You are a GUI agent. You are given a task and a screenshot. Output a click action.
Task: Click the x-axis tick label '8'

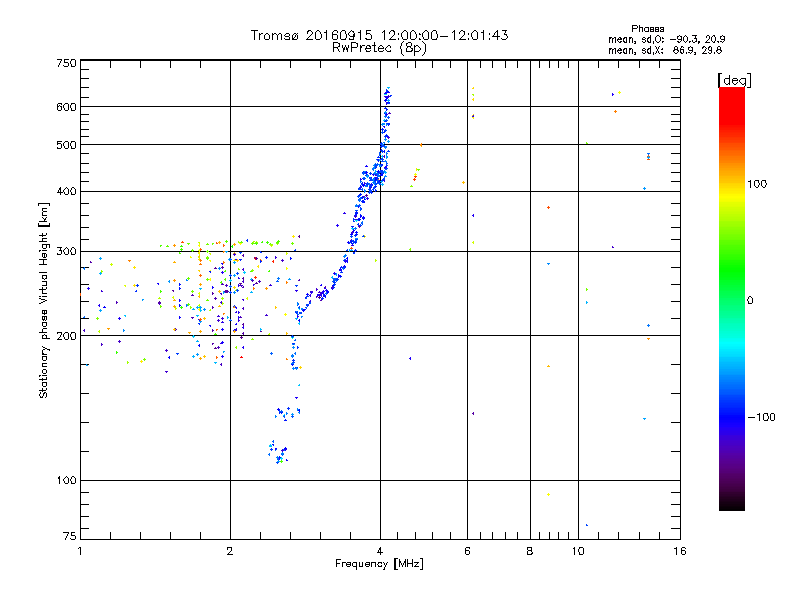(x=530, y=551)
